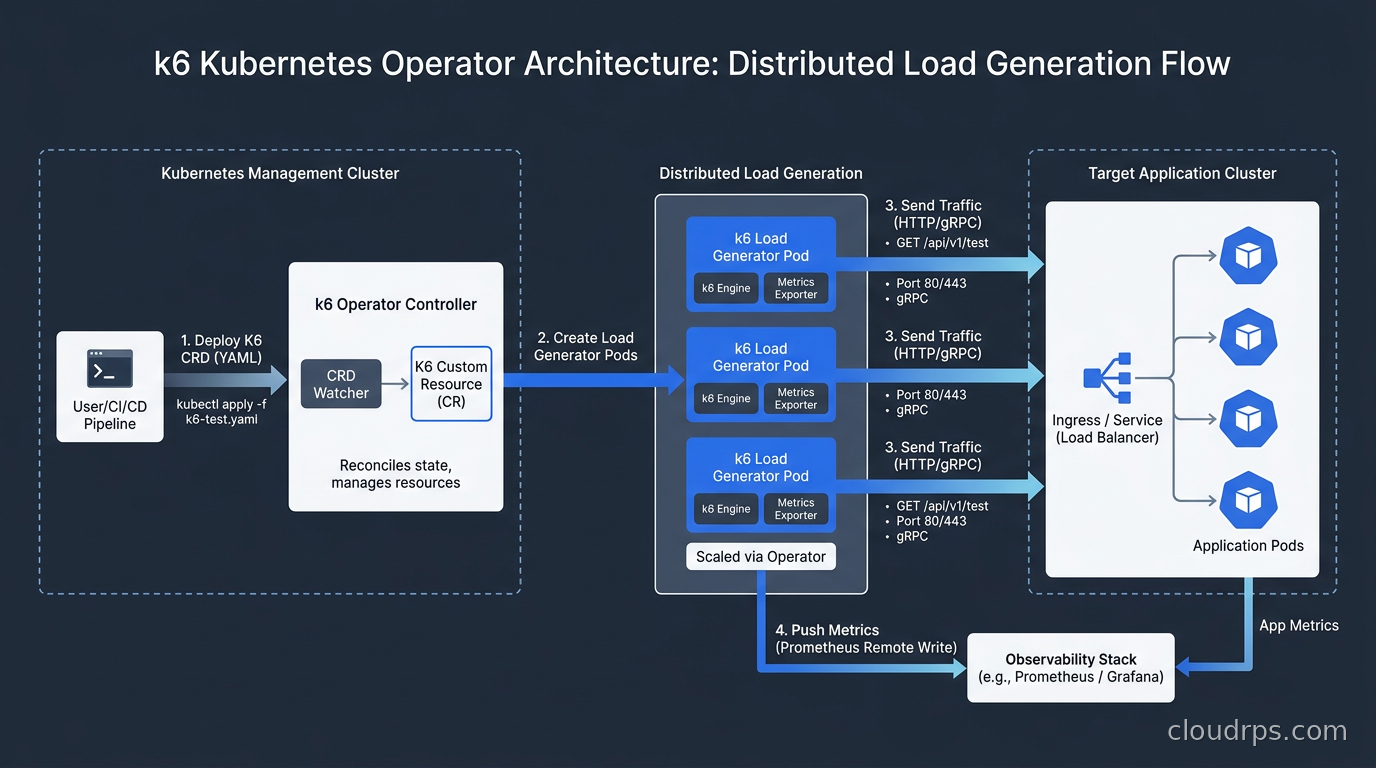1376x768 pixels.
Task: Click the Distributed Load Generation heading
Action: [761, 173]
